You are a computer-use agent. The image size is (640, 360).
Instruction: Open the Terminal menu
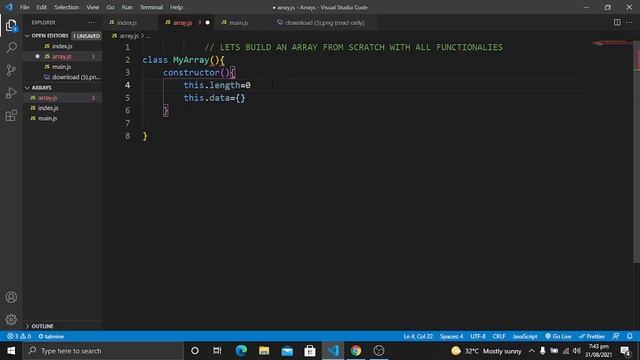151,7
